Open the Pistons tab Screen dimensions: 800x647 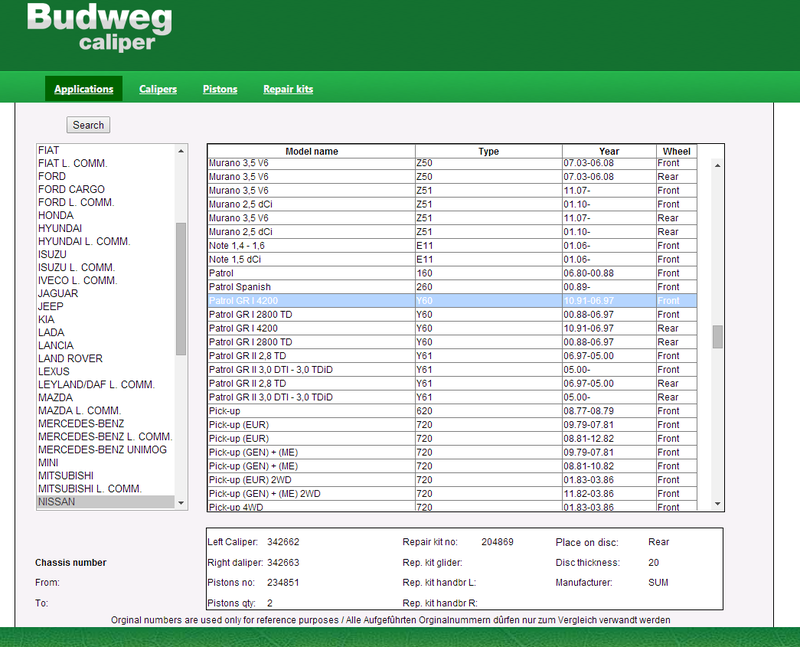tap(220, 89)
